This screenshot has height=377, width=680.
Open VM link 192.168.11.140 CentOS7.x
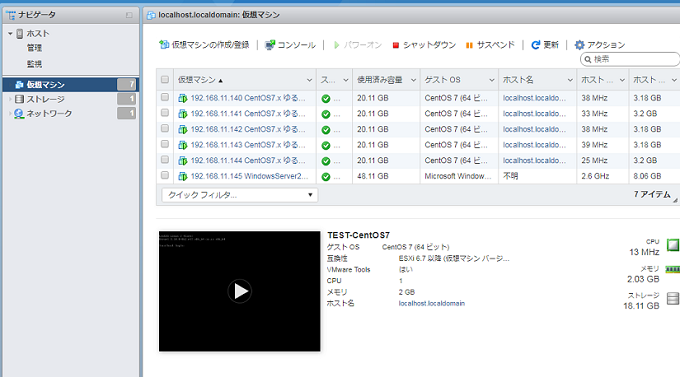[x=248, y=98]
